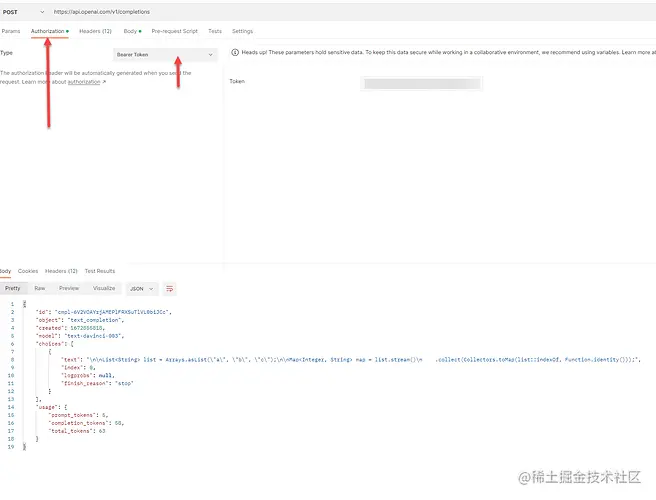
Task: Click the "usage" key in response
Action: pyautogui.click(x=47, y=408)
